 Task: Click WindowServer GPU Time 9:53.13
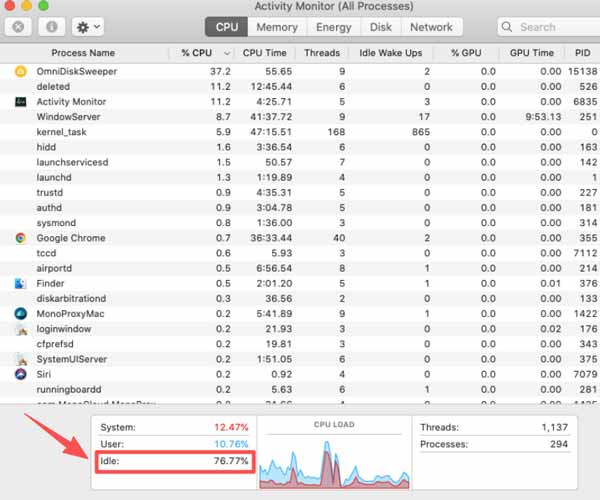coord(543,117)
